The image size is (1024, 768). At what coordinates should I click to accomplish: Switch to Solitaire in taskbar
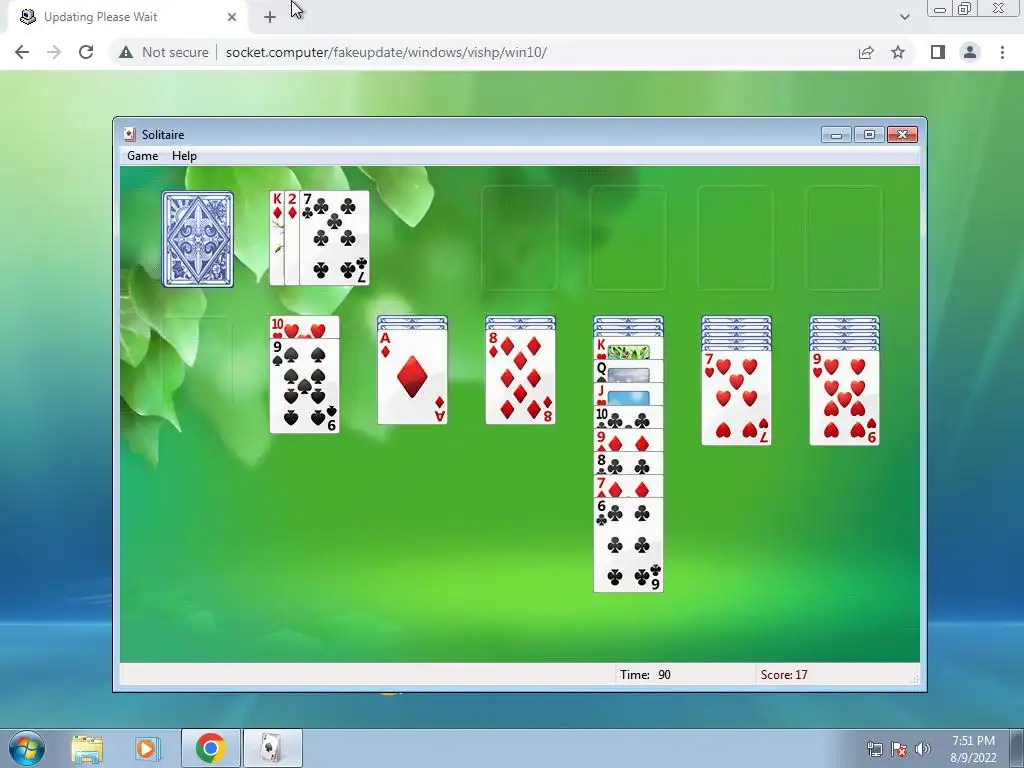coord(272,748)
